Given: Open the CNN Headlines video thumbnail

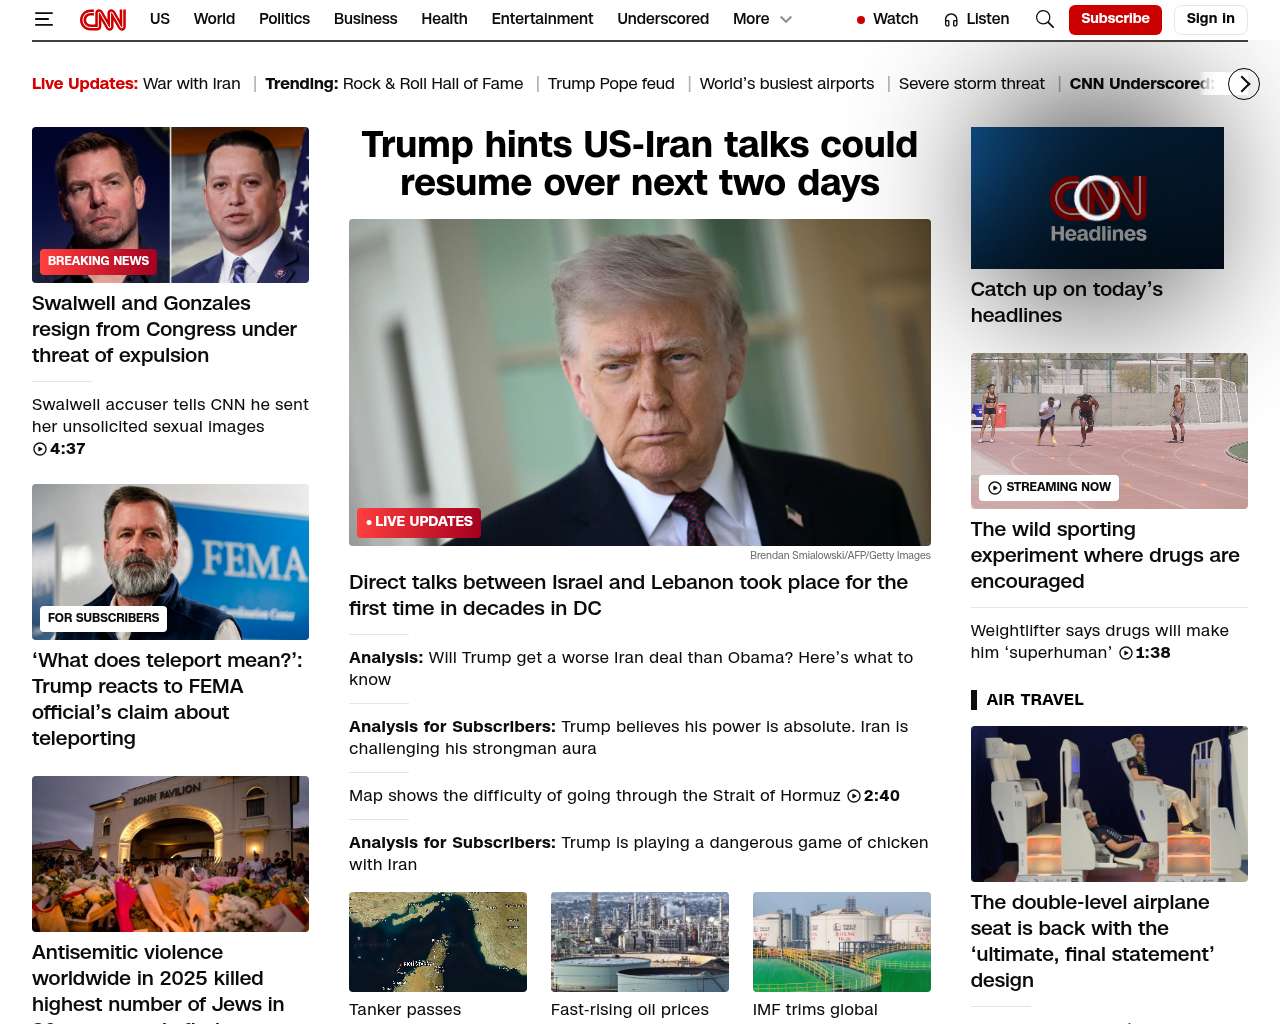Looking at the screenshot, I should coord(1097,198).
